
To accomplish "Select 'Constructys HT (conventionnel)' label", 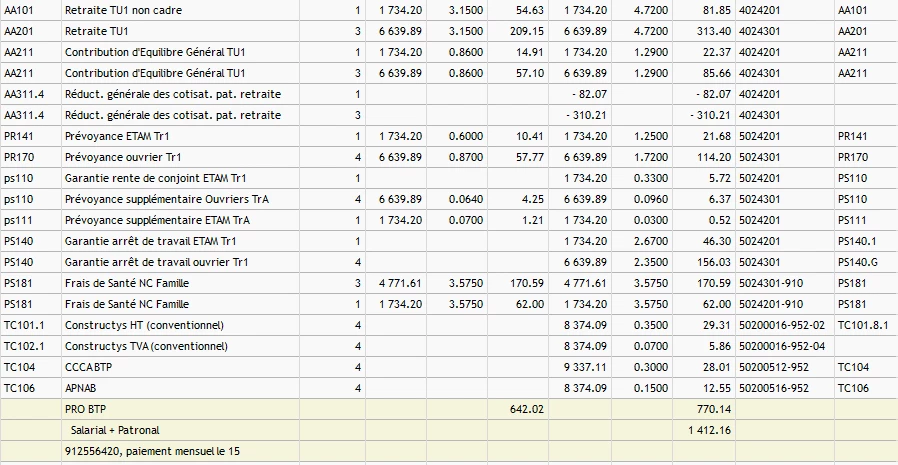I will pyautogui.click(x=144, y=325).
